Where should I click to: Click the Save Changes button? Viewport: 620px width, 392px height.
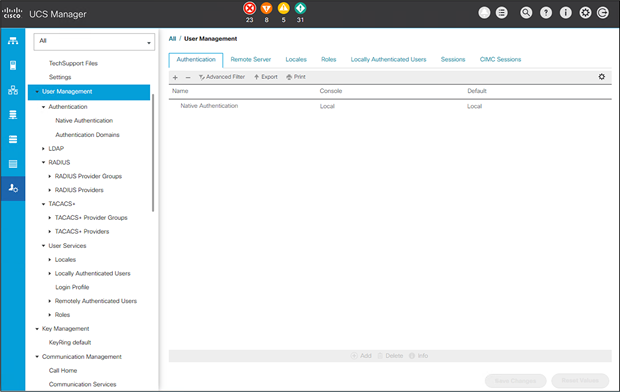[x=516, y=381]
